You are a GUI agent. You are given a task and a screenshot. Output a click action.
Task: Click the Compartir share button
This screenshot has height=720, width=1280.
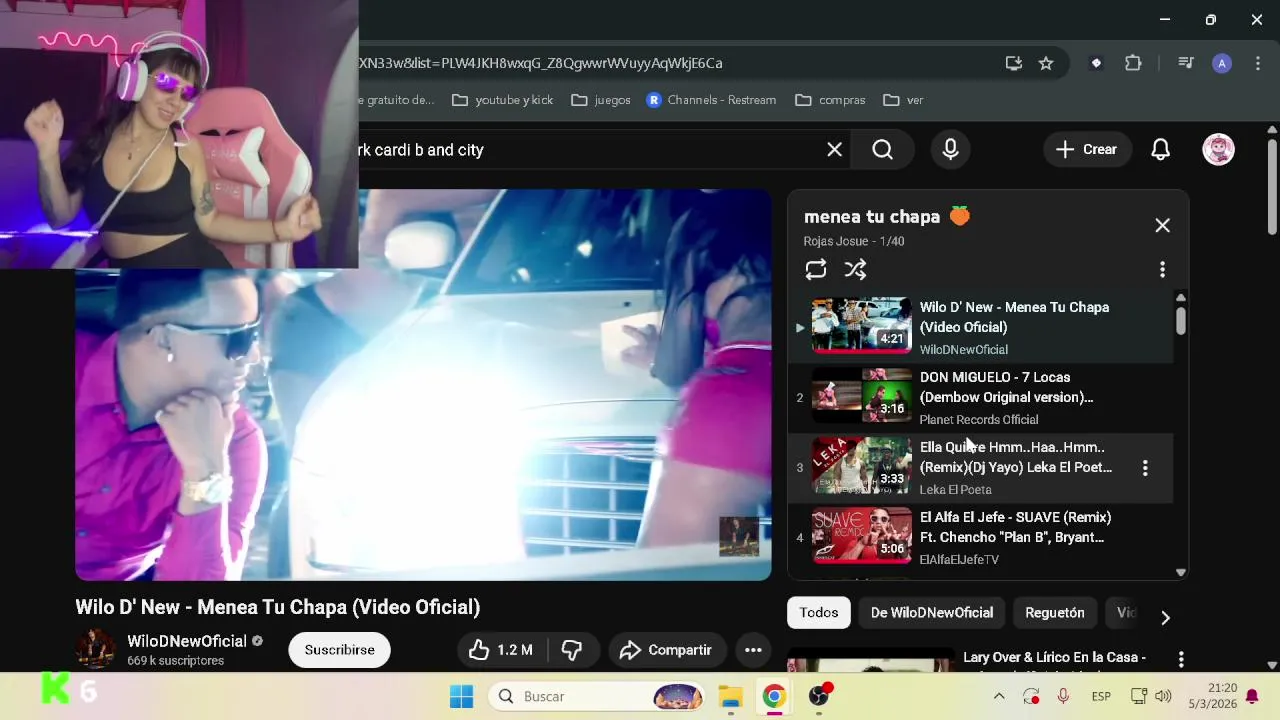coord(665,650)
